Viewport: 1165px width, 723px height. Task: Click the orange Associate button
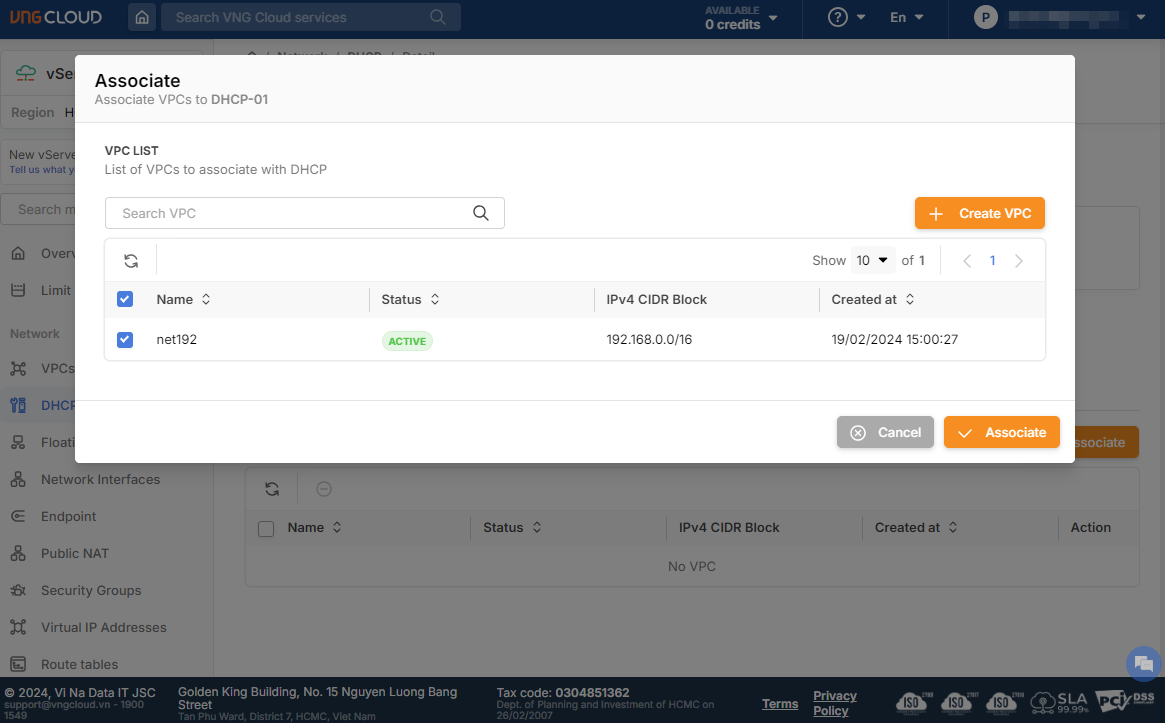1001,433
